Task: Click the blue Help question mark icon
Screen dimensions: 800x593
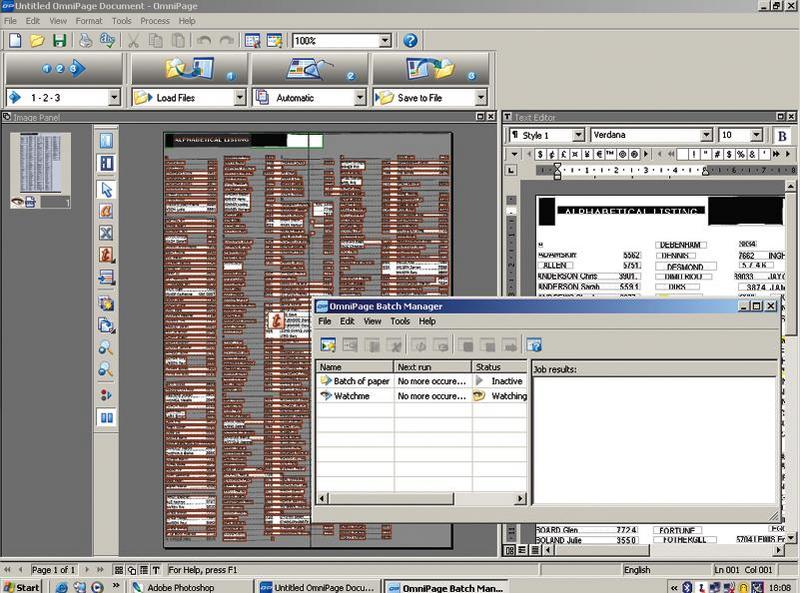Action: (x=410, y=40)
